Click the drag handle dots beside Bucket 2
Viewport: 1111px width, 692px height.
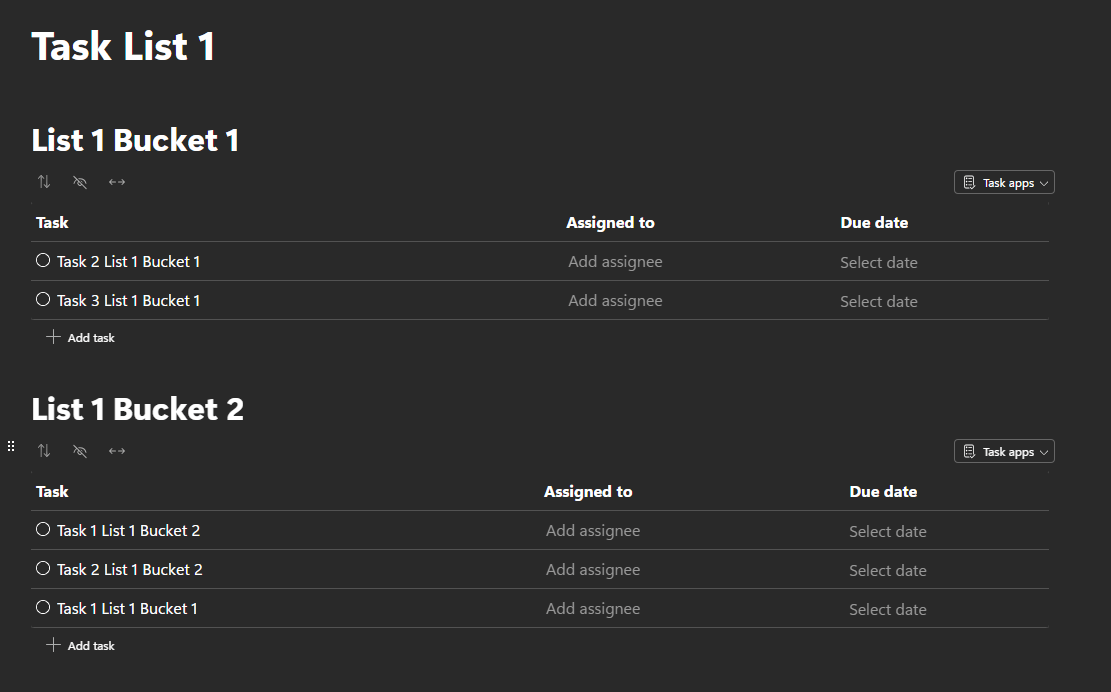coord(11,446)
